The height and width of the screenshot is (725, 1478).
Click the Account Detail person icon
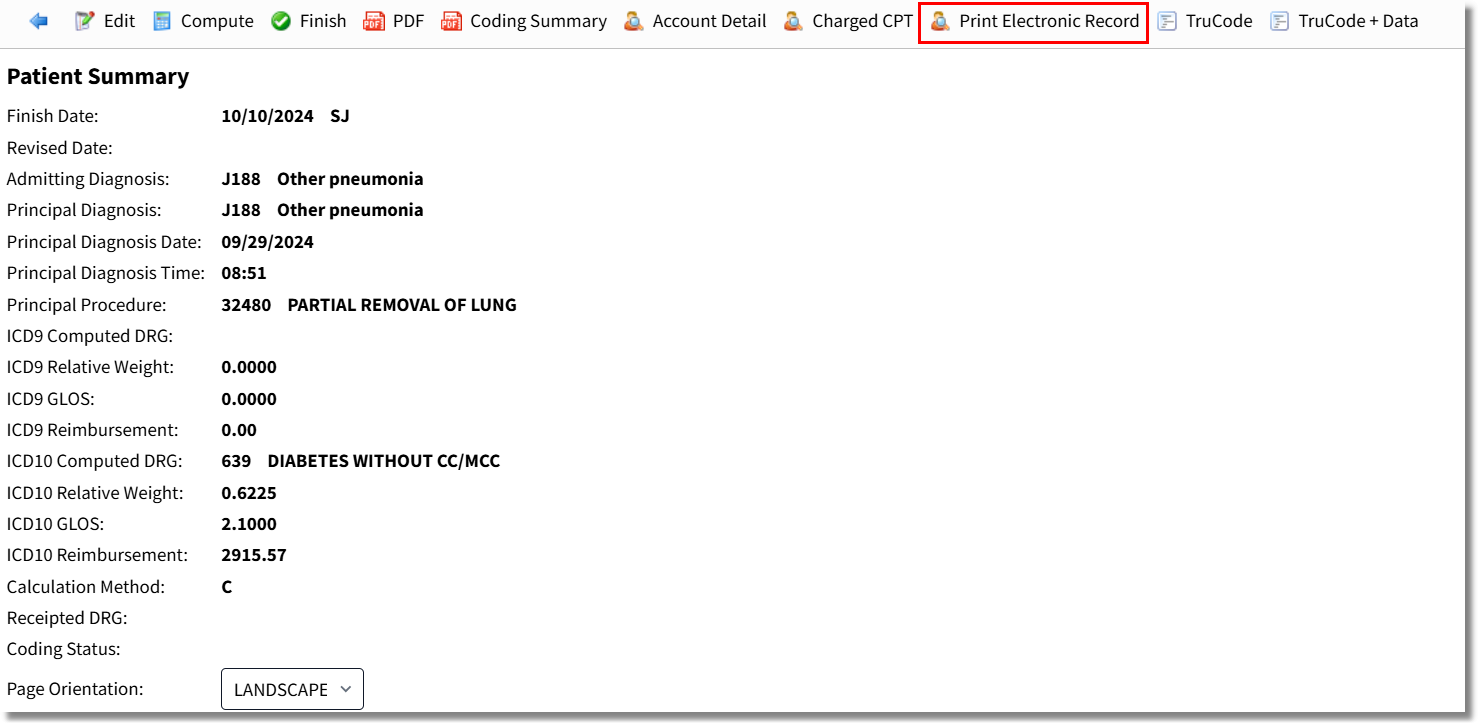pyautogui.click(x=634, y=21)
